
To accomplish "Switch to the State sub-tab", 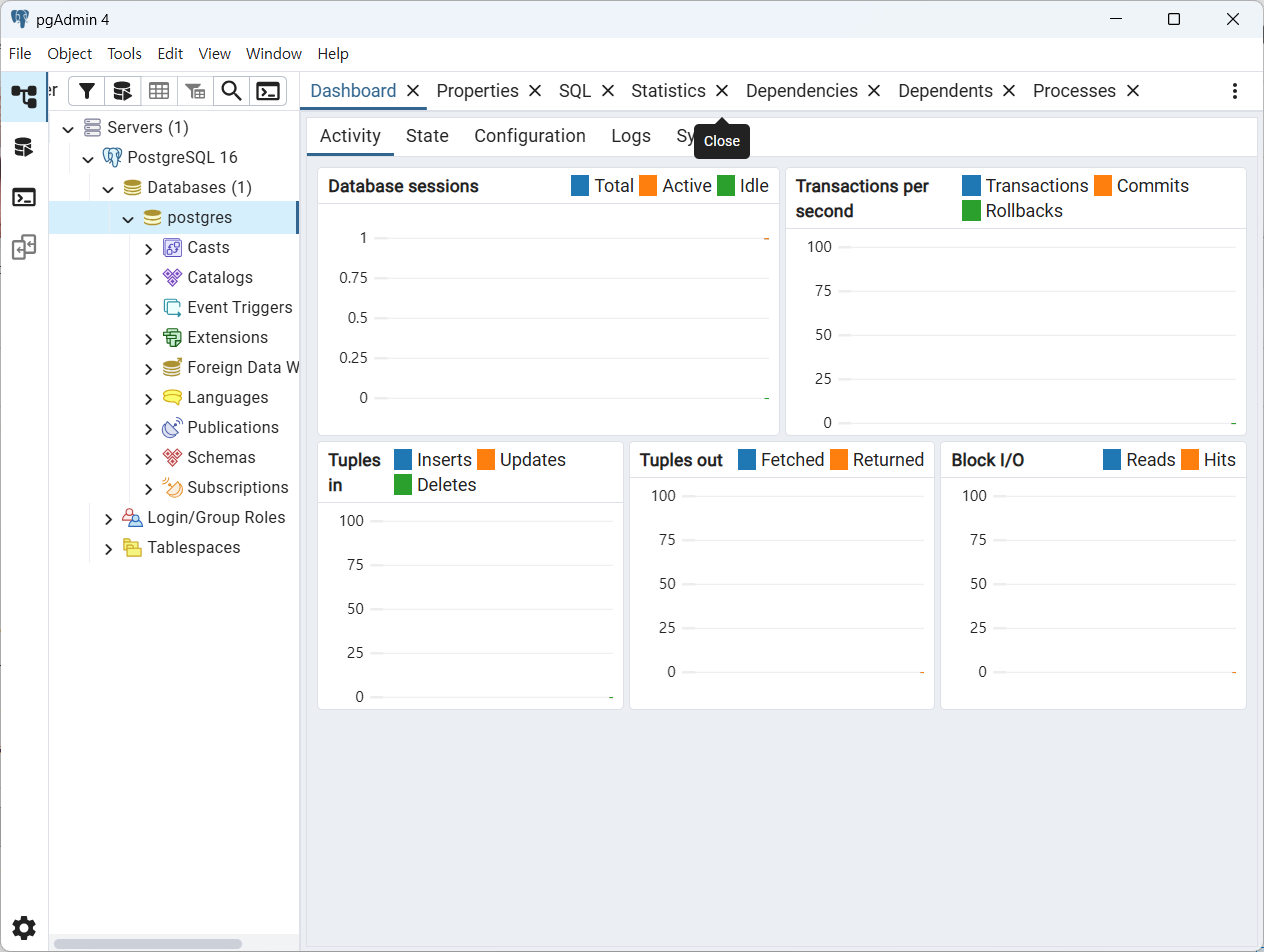I will tap(427, 136).
